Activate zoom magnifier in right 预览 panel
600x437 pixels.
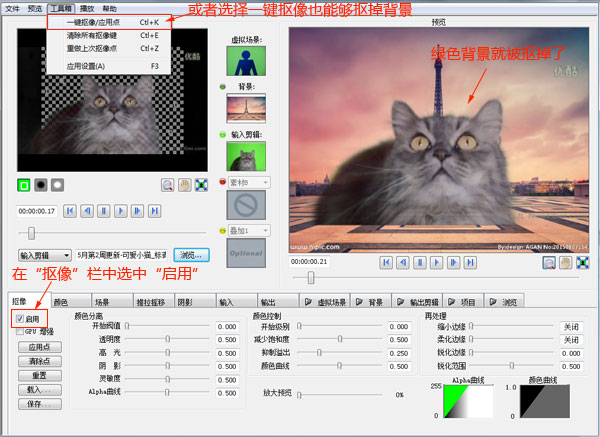pos(549,263)
